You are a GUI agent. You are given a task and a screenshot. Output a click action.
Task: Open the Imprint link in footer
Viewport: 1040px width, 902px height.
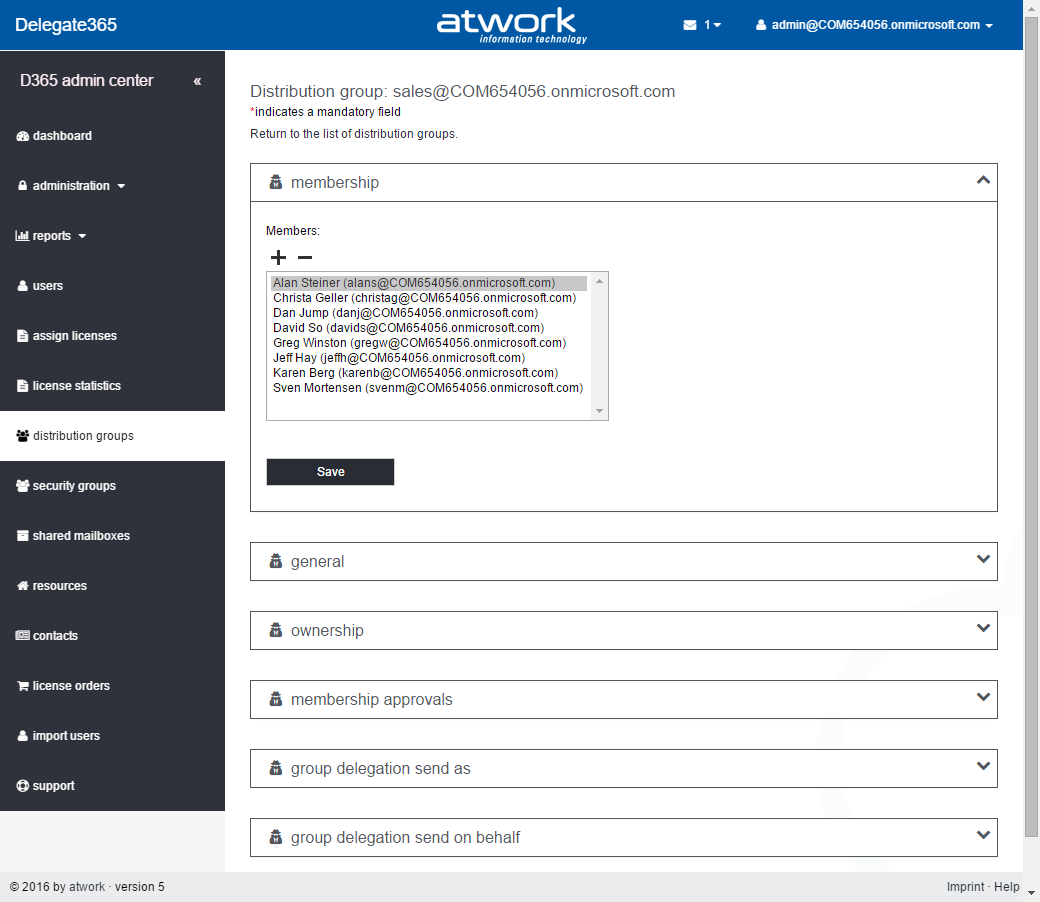965,887
